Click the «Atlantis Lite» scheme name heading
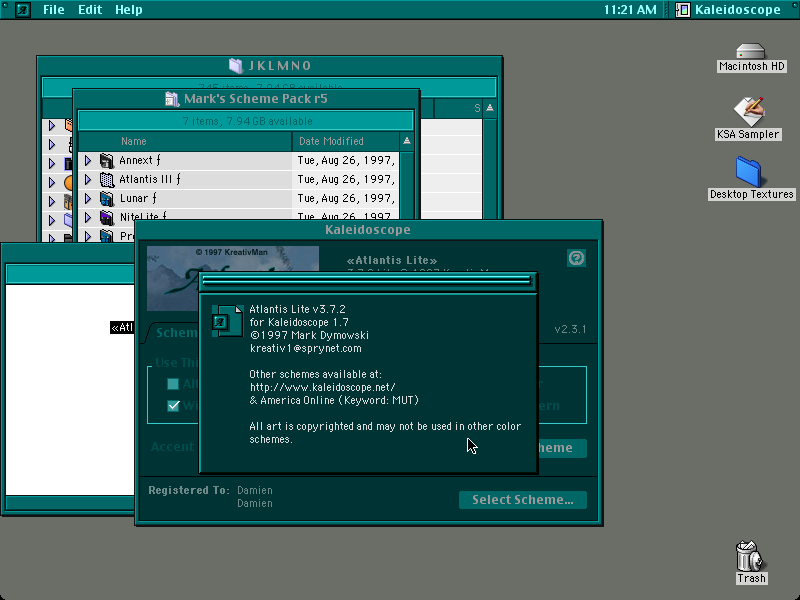This screenshot has width=800, height=600. click(x=392, y=261)
